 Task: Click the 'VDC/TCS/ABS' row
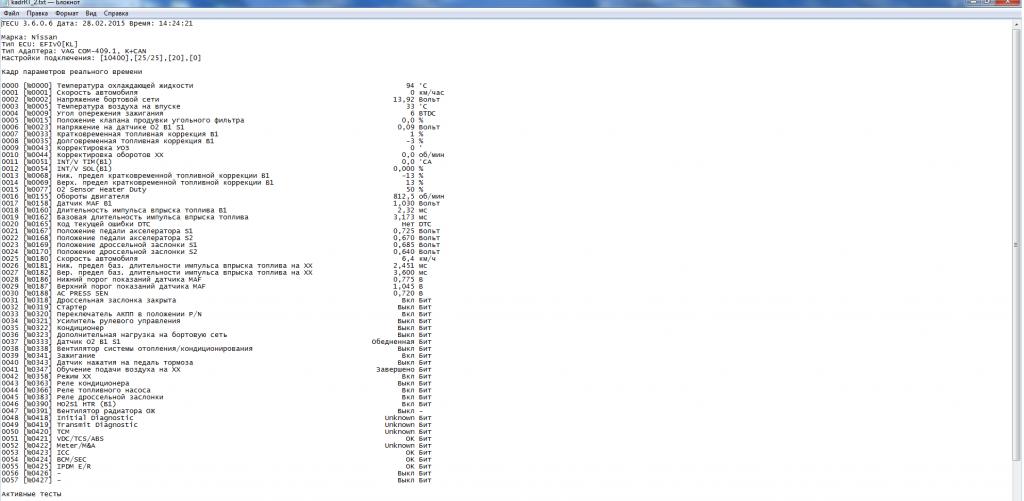click(x=223, y=439)
